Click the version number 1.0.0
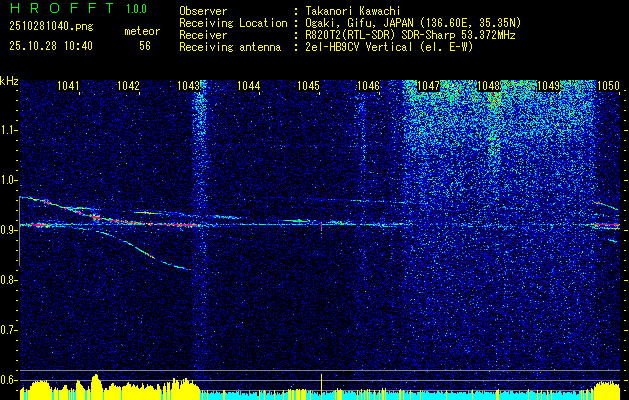The height and width of the screenshot is (400, 629). [x=136, y=8]
